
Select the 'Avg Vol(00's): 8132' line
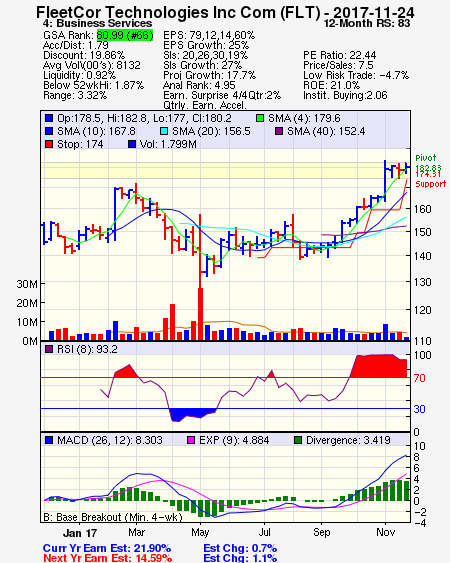(92, 65)
